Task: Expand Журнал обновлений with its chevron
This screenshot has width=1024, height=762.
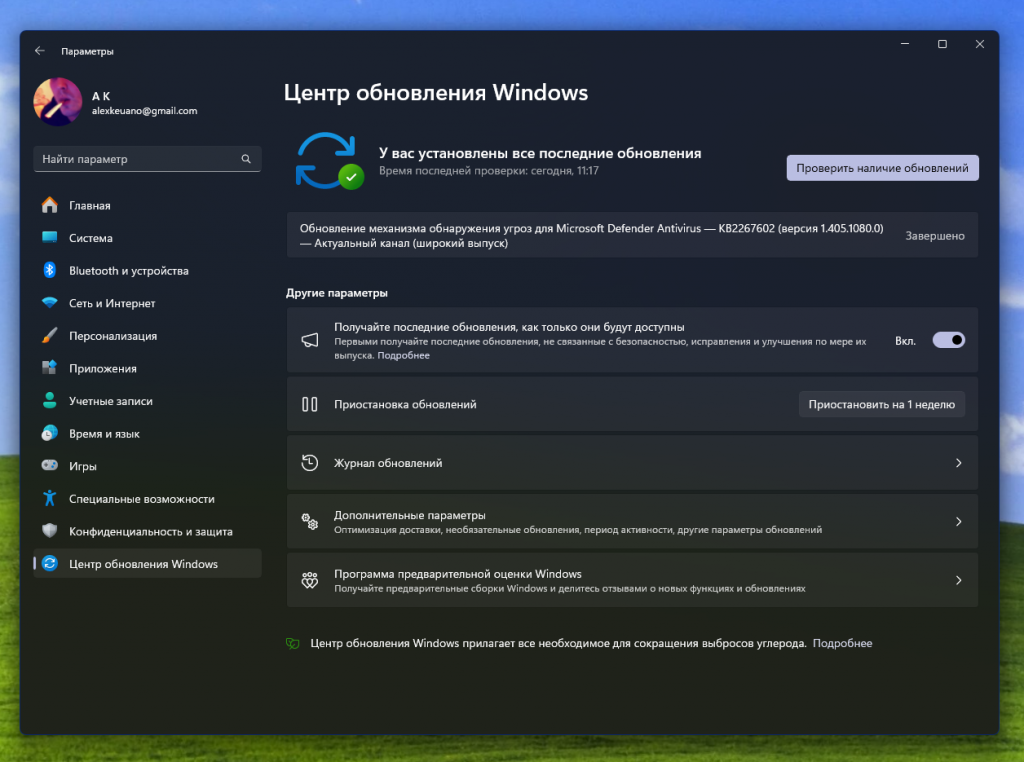Action: tap(958, 463)
